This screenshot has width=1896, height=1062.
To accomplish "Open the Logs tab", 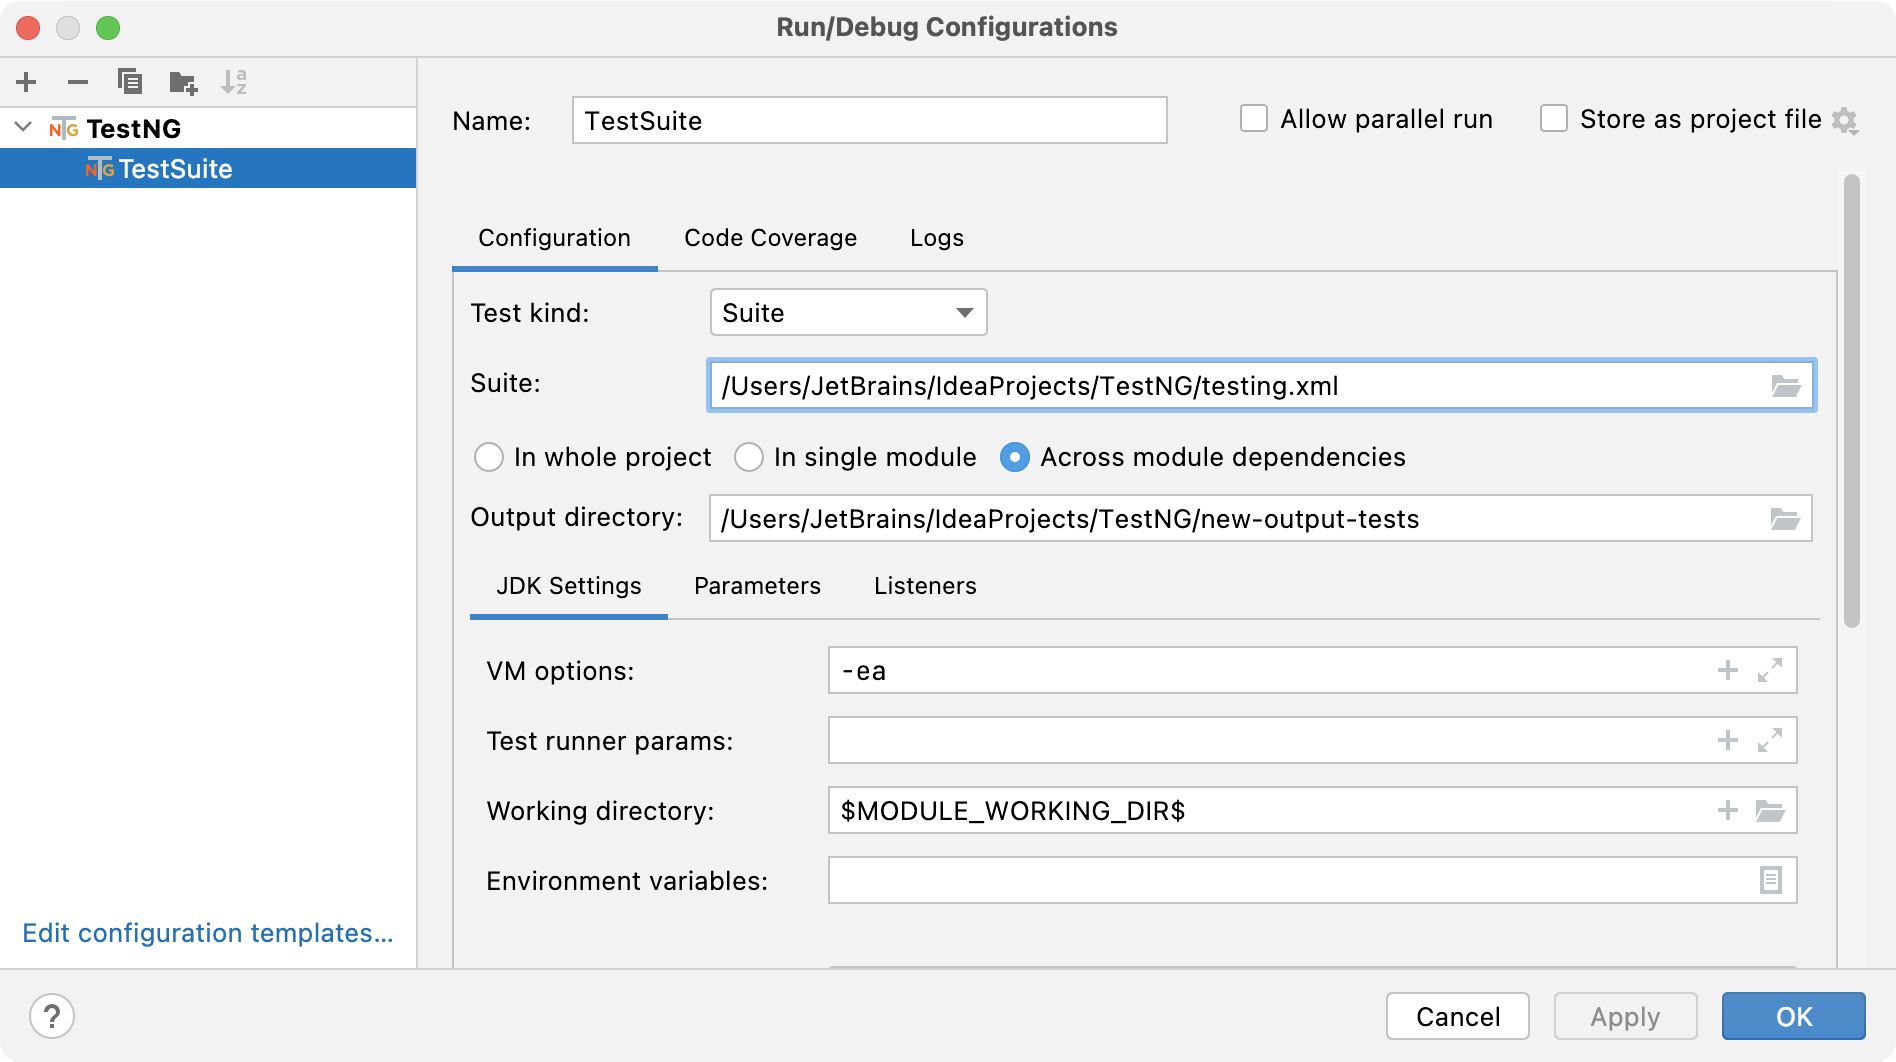I will coord(937,238).
